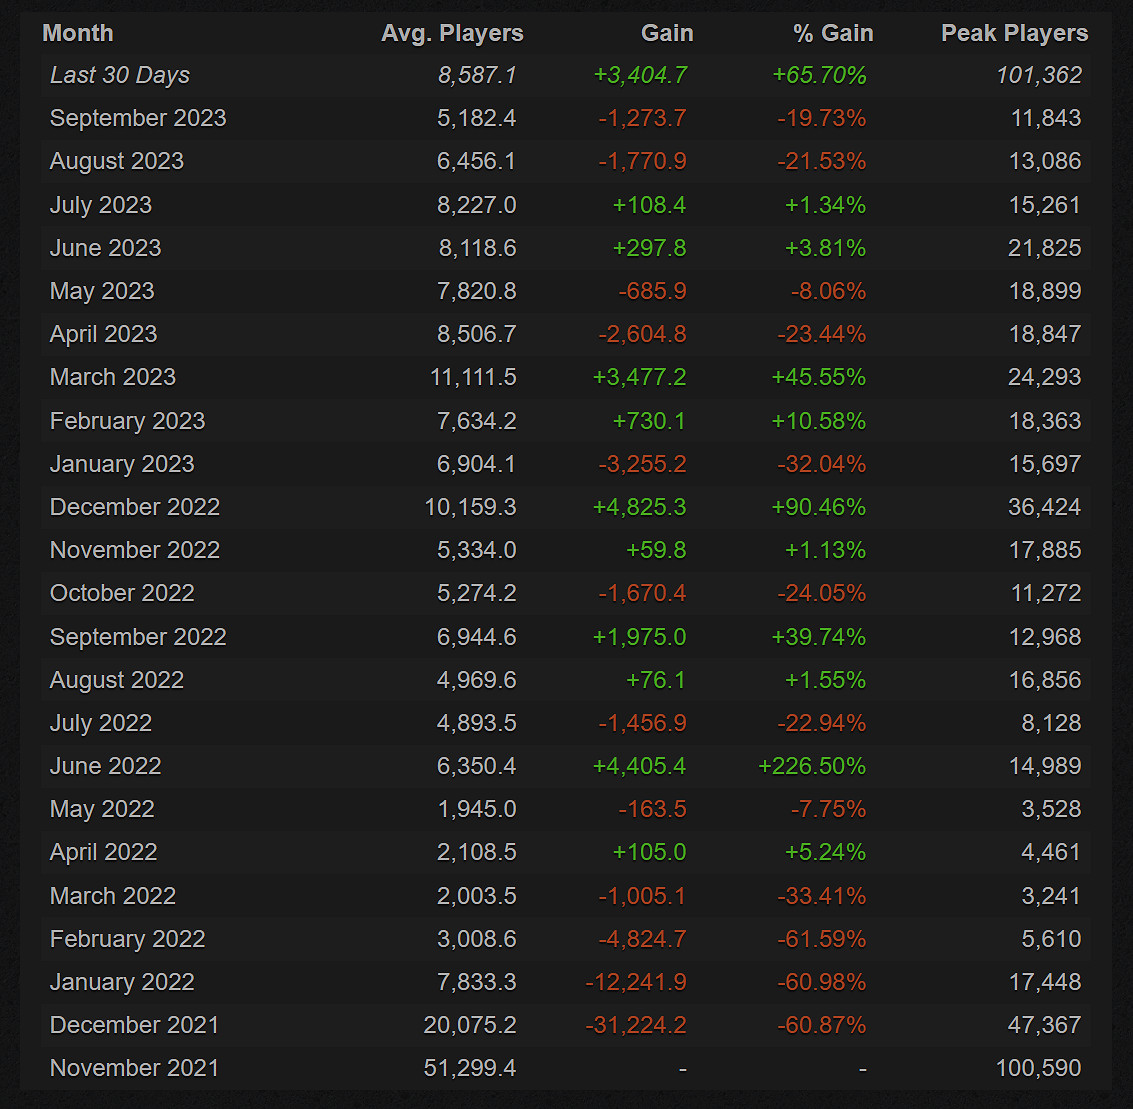Select the average players value 51,299.4
The height and width of the screenshot is (1109, 1133).
[470, 1068]
